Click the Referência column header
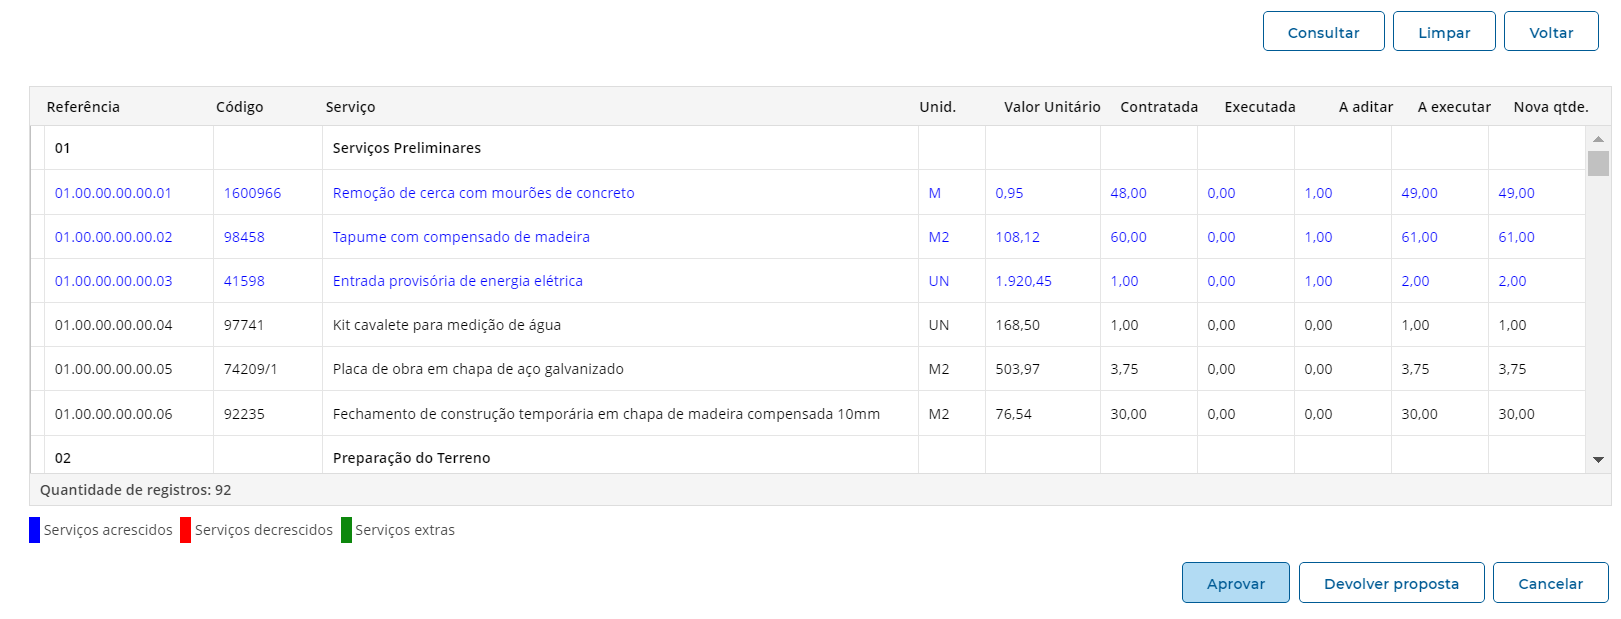Image resolution: width=1621 pixels, height=619 pixels. (83, 107)
